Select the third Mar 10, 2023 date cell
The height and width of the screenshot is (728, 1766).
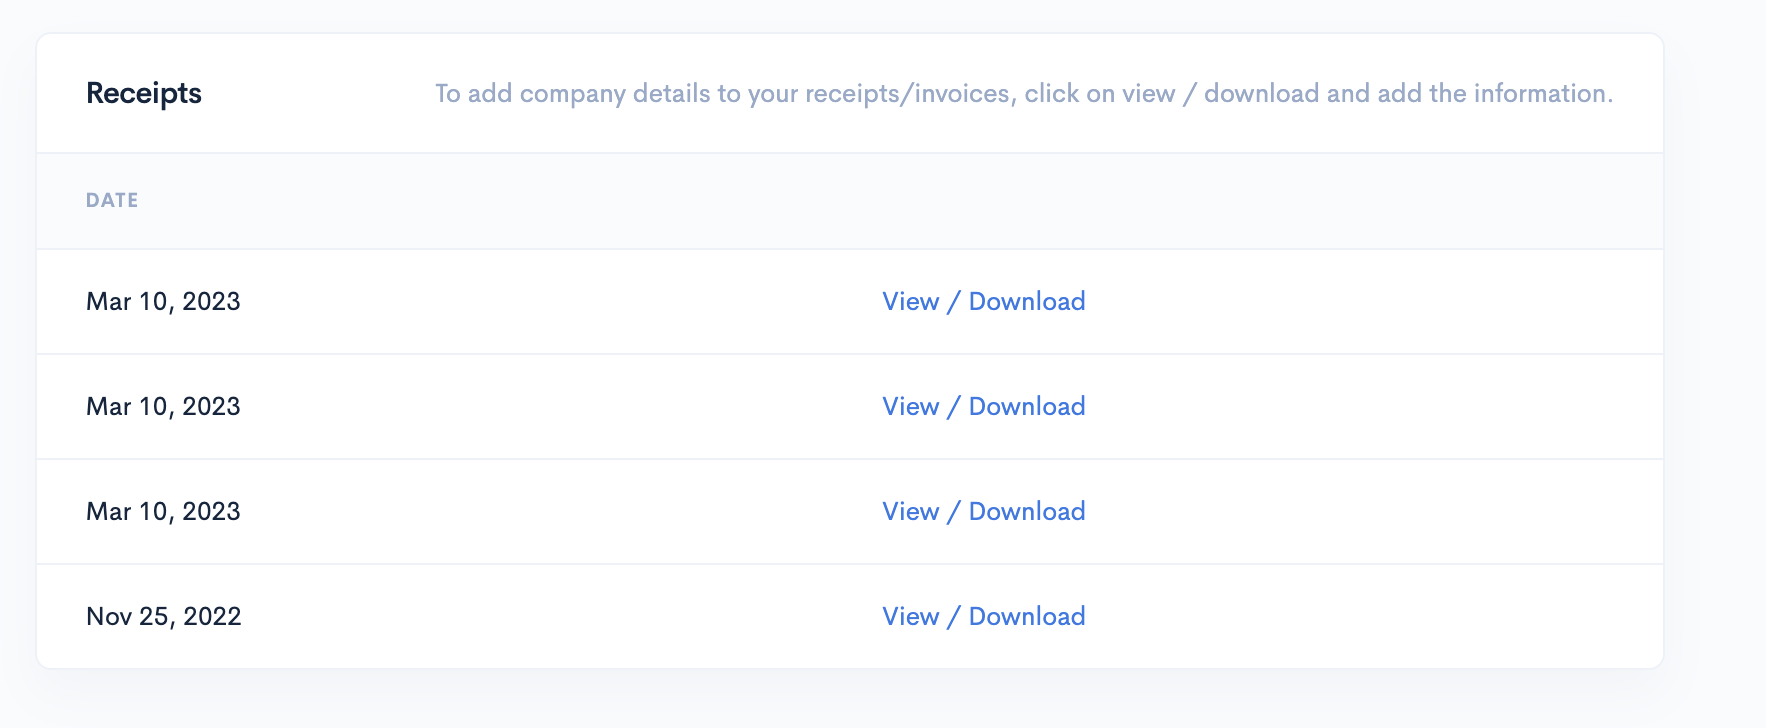click(x=163, y=511)
